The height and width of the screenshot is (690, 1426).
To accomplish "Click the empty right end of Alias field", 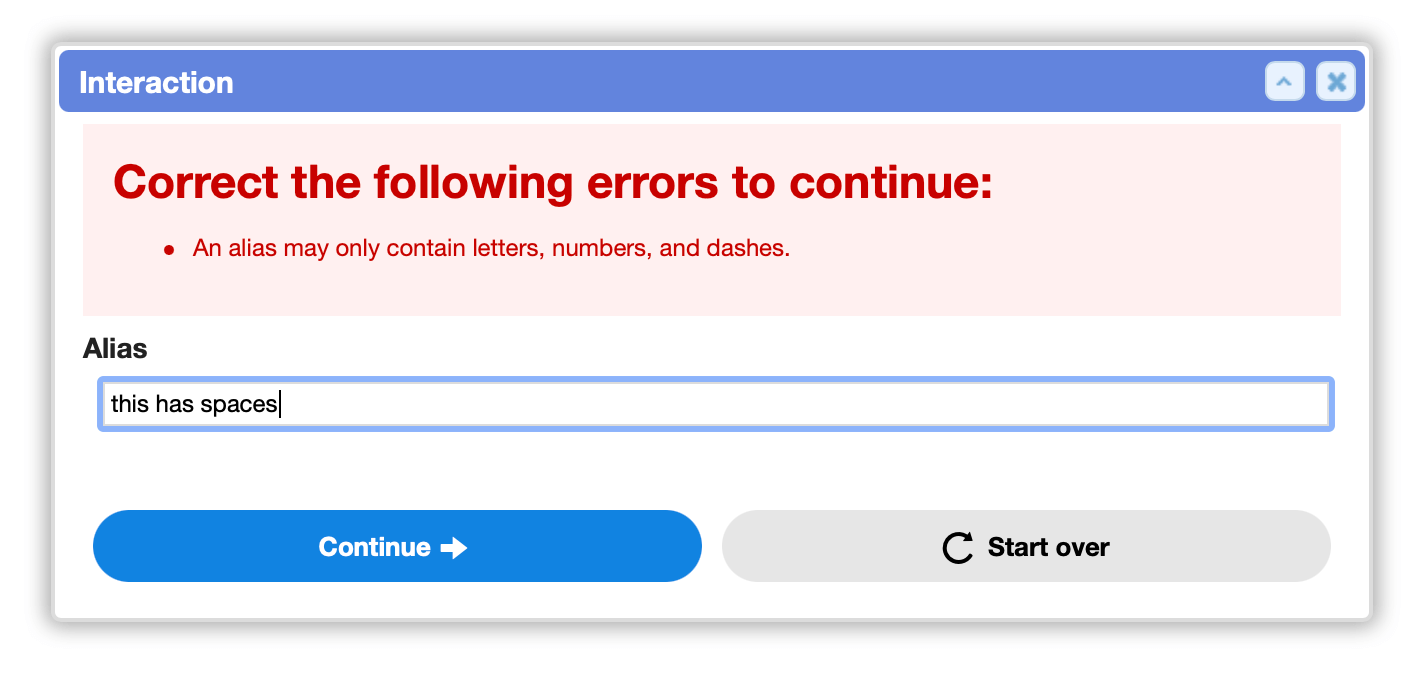I will (800, 404).
